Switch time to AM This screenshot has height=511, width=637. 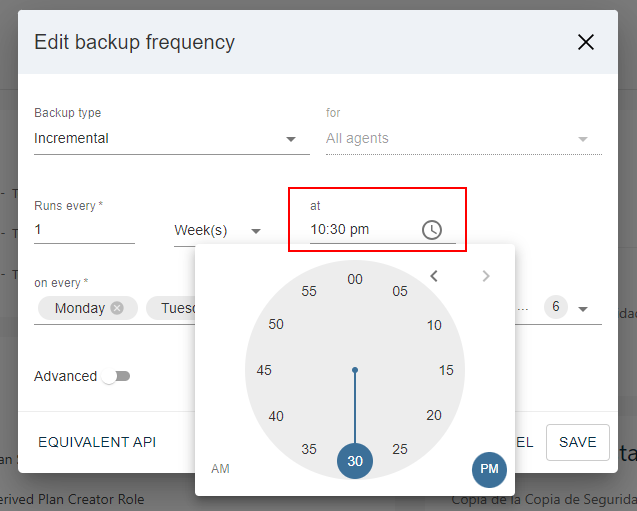(221, 468)
